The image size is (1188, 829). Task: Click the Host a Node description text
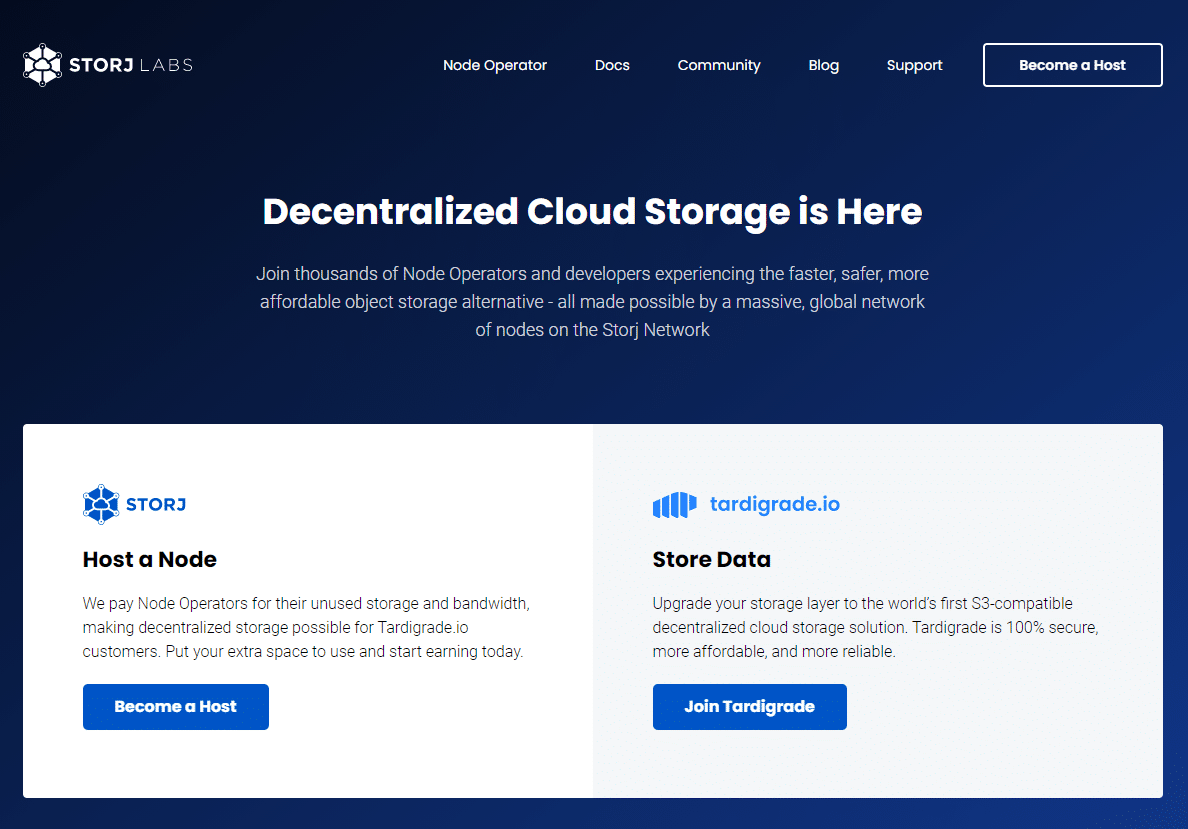click(305, 627)
